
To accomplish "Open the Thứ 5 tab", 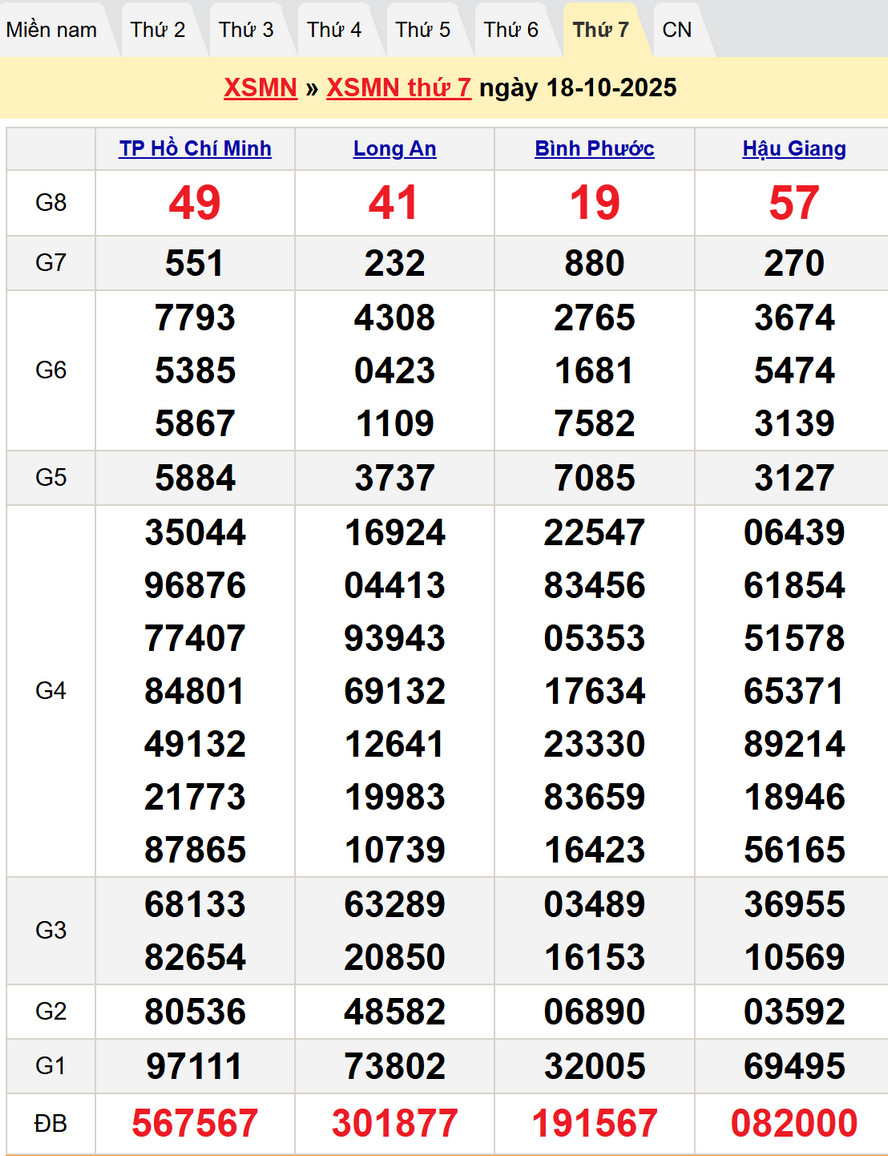I will (x=423, y=30).
